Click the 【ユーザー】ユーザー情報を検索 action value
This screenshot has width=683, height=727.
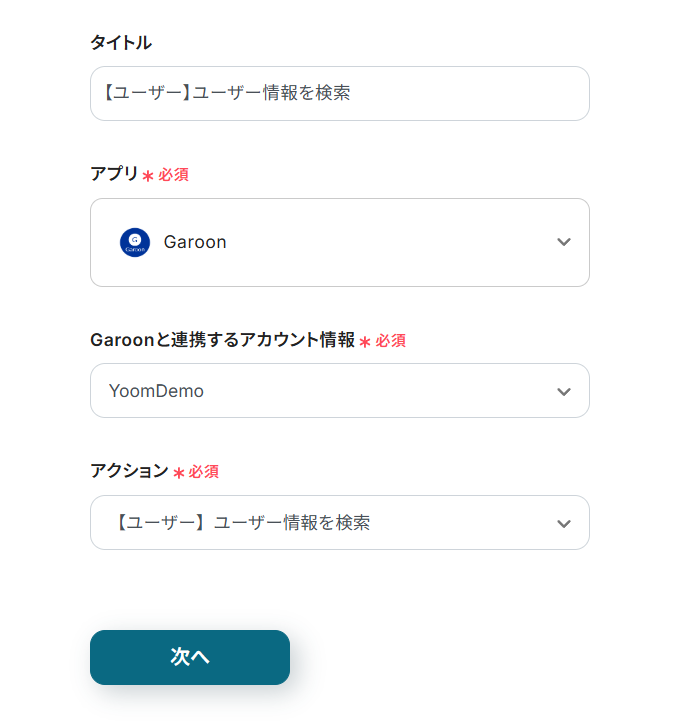pos(242,523)
